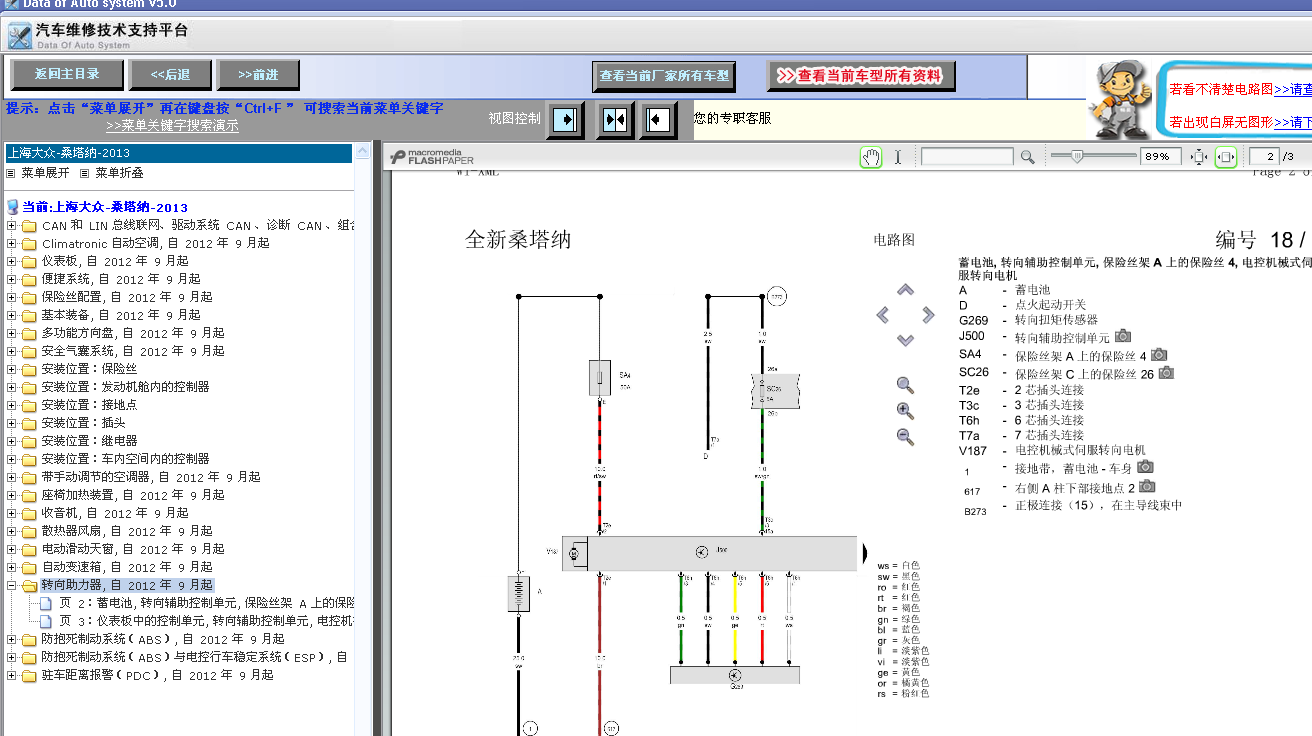Expand the 安装位置：继电器 tree node

(12, 441)
